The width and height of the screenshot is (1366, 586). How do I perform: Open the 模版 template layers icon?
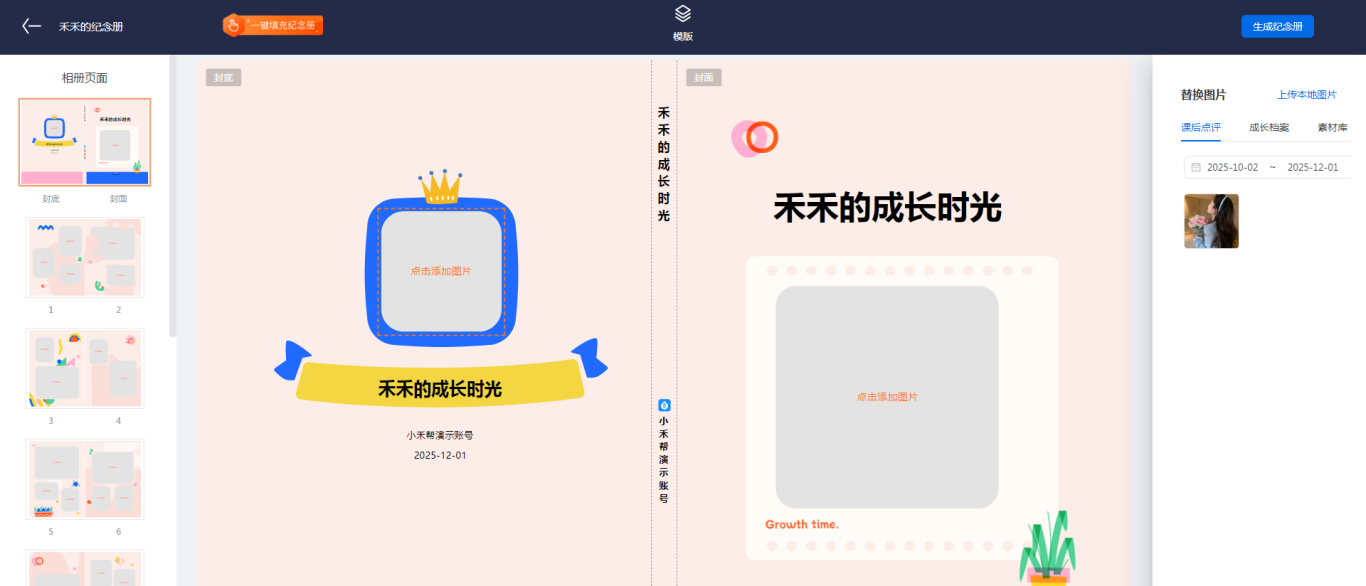pos(683,14)
